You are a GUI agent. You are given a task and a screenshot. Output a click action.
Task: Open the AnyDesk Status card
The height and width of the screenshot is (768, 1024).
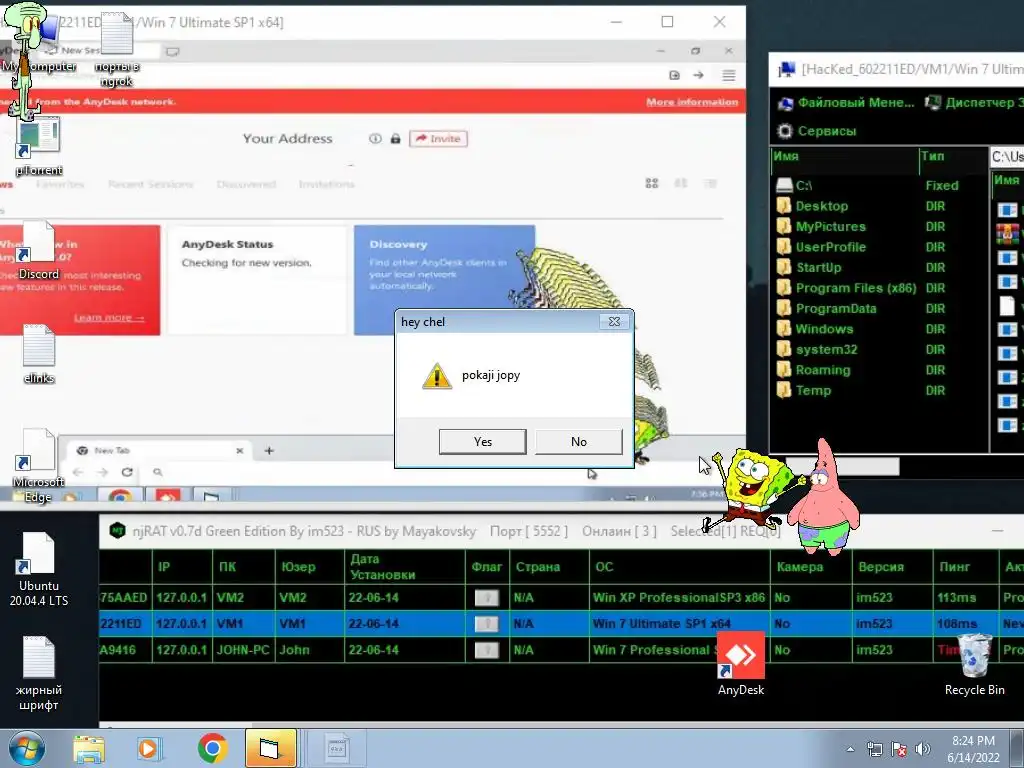(x=257, y=280)
